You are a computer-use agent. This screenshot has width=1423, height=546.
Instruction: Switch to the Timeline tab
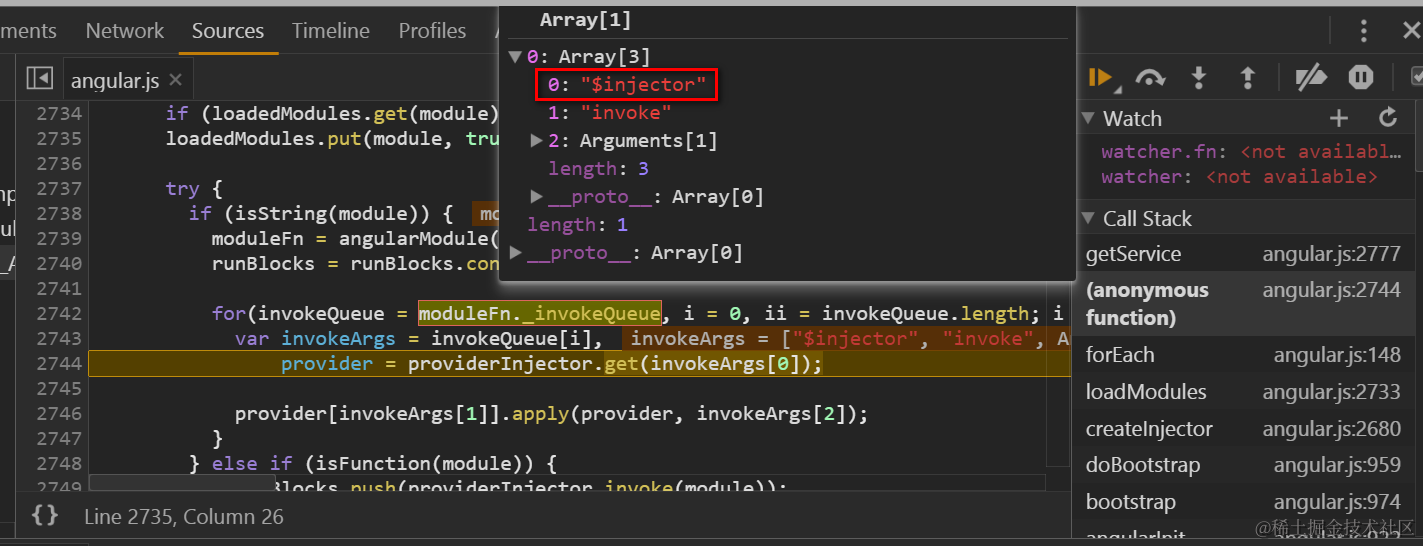pos(331,31)
